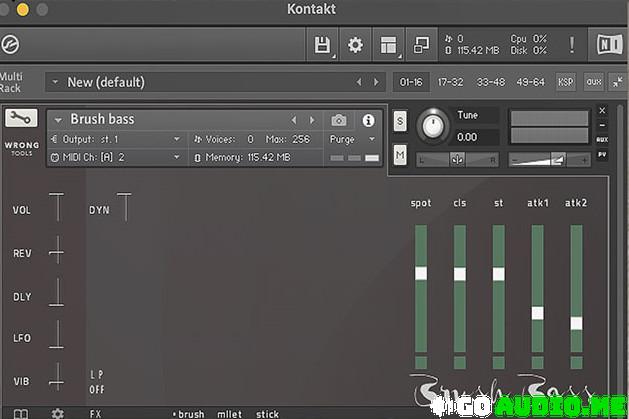Open instrument edit wrench icon
Viewport: 629px width, 419px height.
[21, 118]
